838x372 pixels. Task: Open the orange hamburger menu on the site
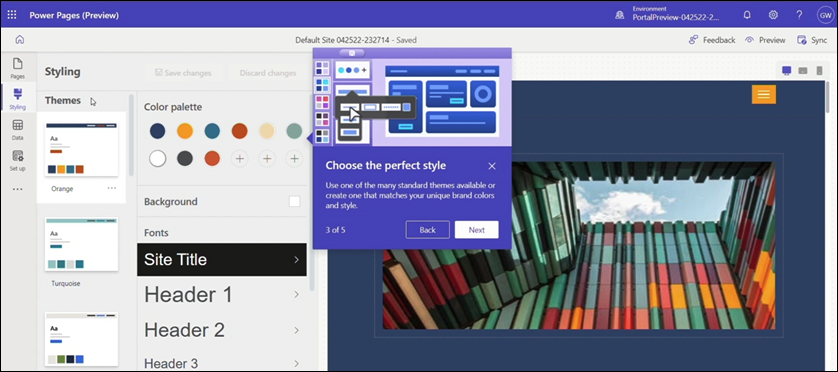click(764, 95)
